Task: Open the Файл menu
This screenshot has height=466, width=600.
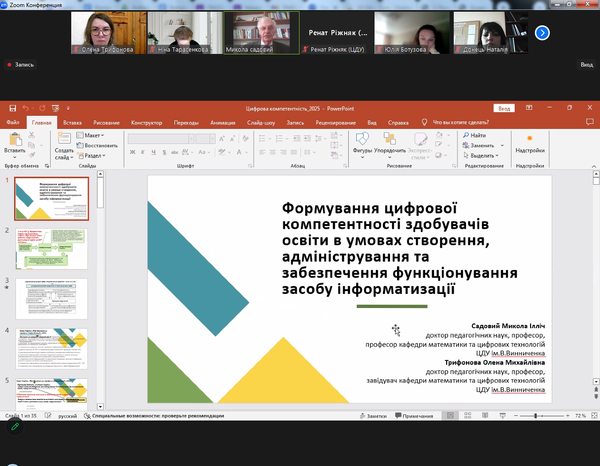Action: (13, 122)
